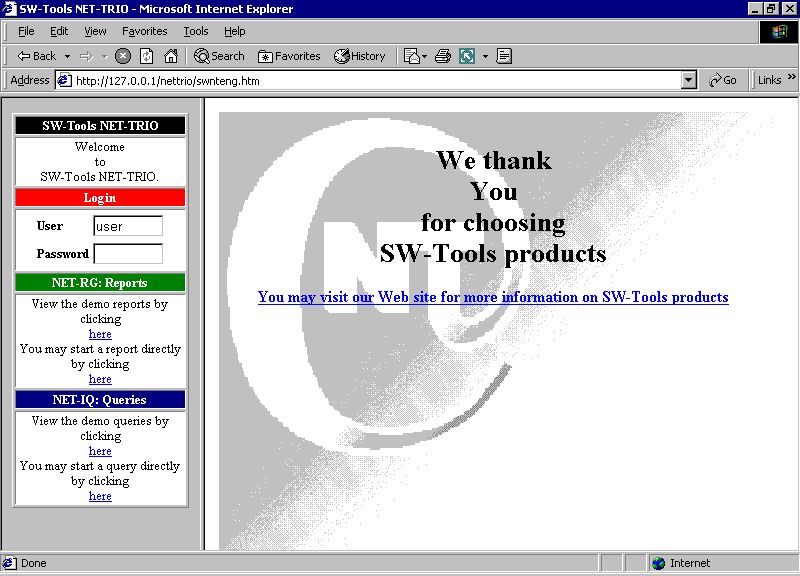Screen dimensions: 800x576
Task: Open the History pane
Action: point(360,56)
